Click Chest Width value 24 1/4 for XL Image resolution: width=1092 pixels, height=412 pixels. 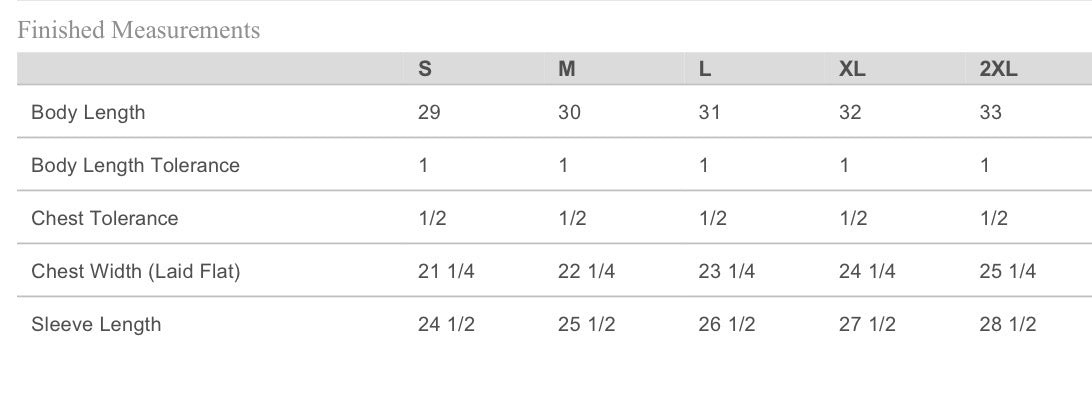867,272
